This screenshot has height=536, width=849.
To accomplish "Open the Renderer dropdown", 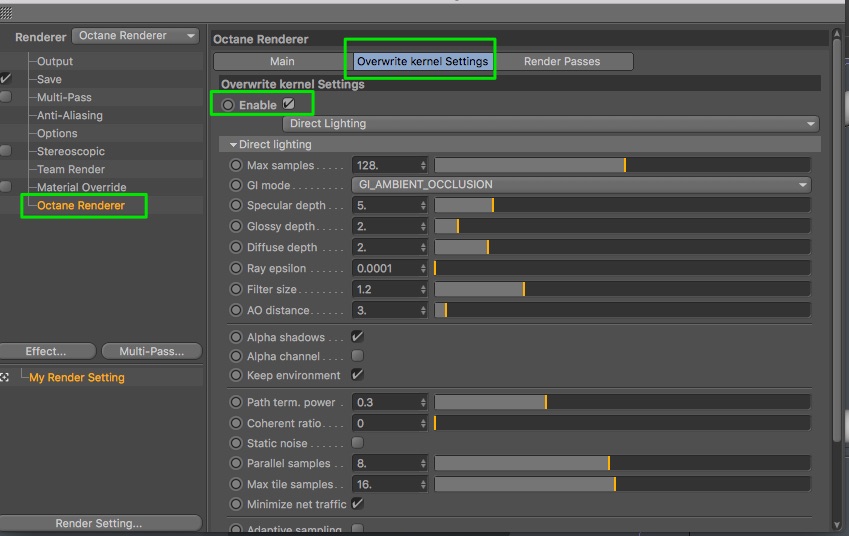I will pos(135,36).
